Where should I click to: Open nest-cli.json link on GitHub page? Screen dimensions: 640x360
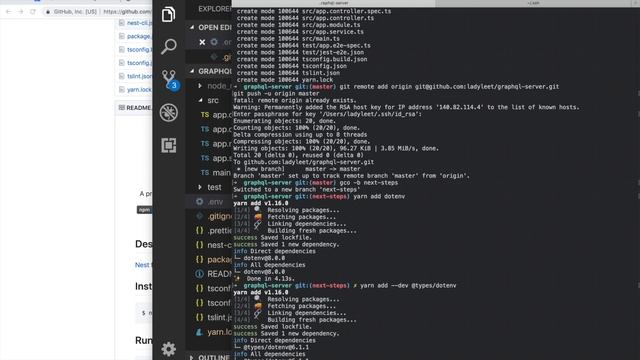pyautogui.click(x=139, y=23)
